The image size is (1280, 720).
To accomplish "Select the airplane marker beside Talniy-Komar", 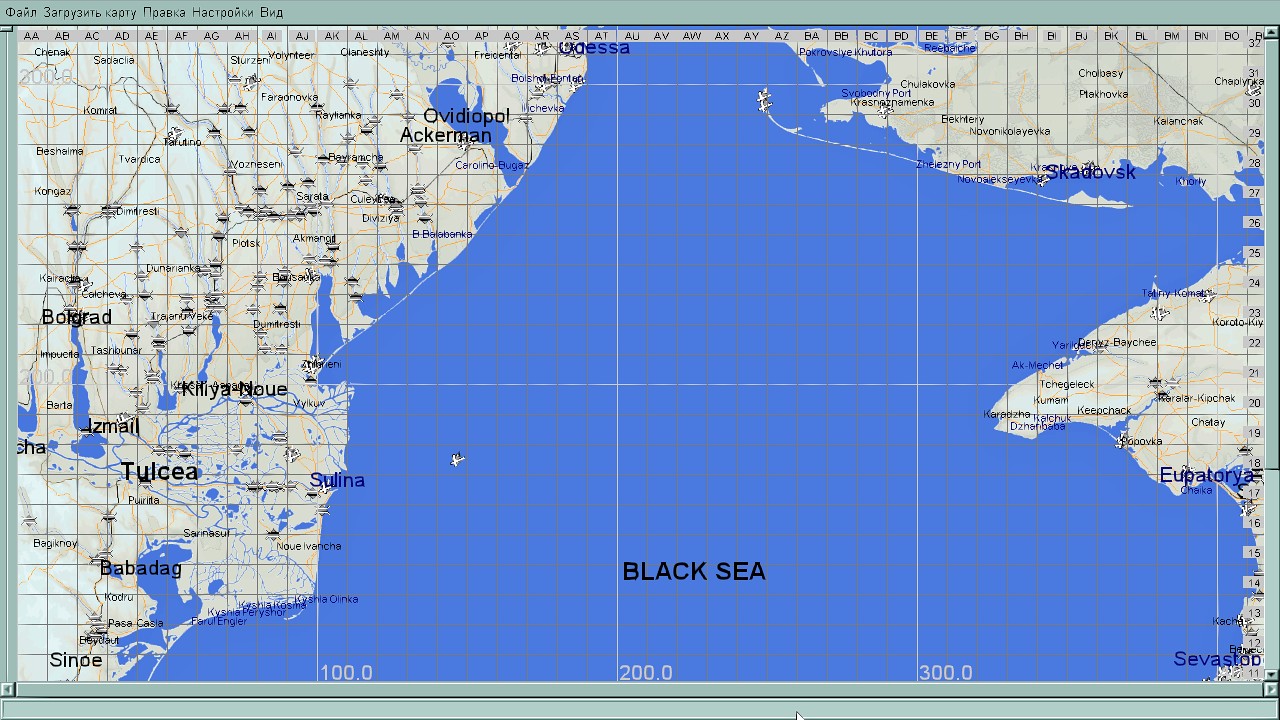I will click(x=1207, y=296).
